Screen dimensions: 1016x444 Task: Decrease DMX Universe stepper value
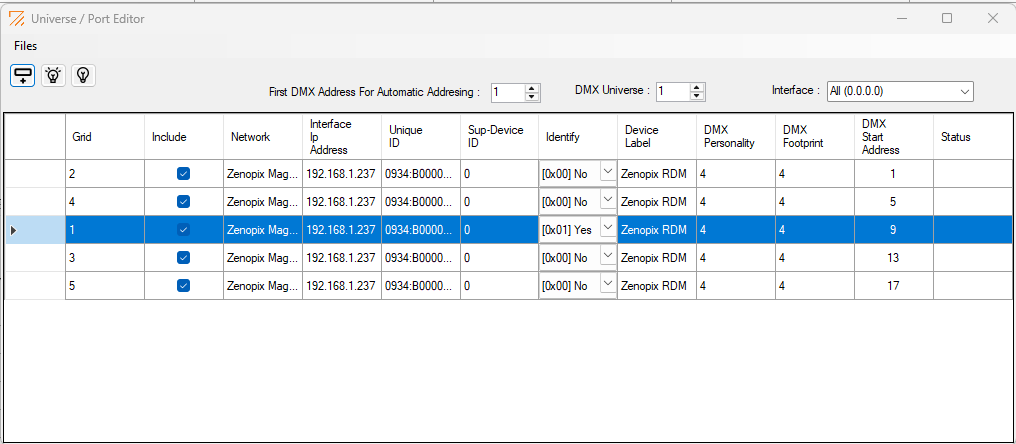pos(697,97)
